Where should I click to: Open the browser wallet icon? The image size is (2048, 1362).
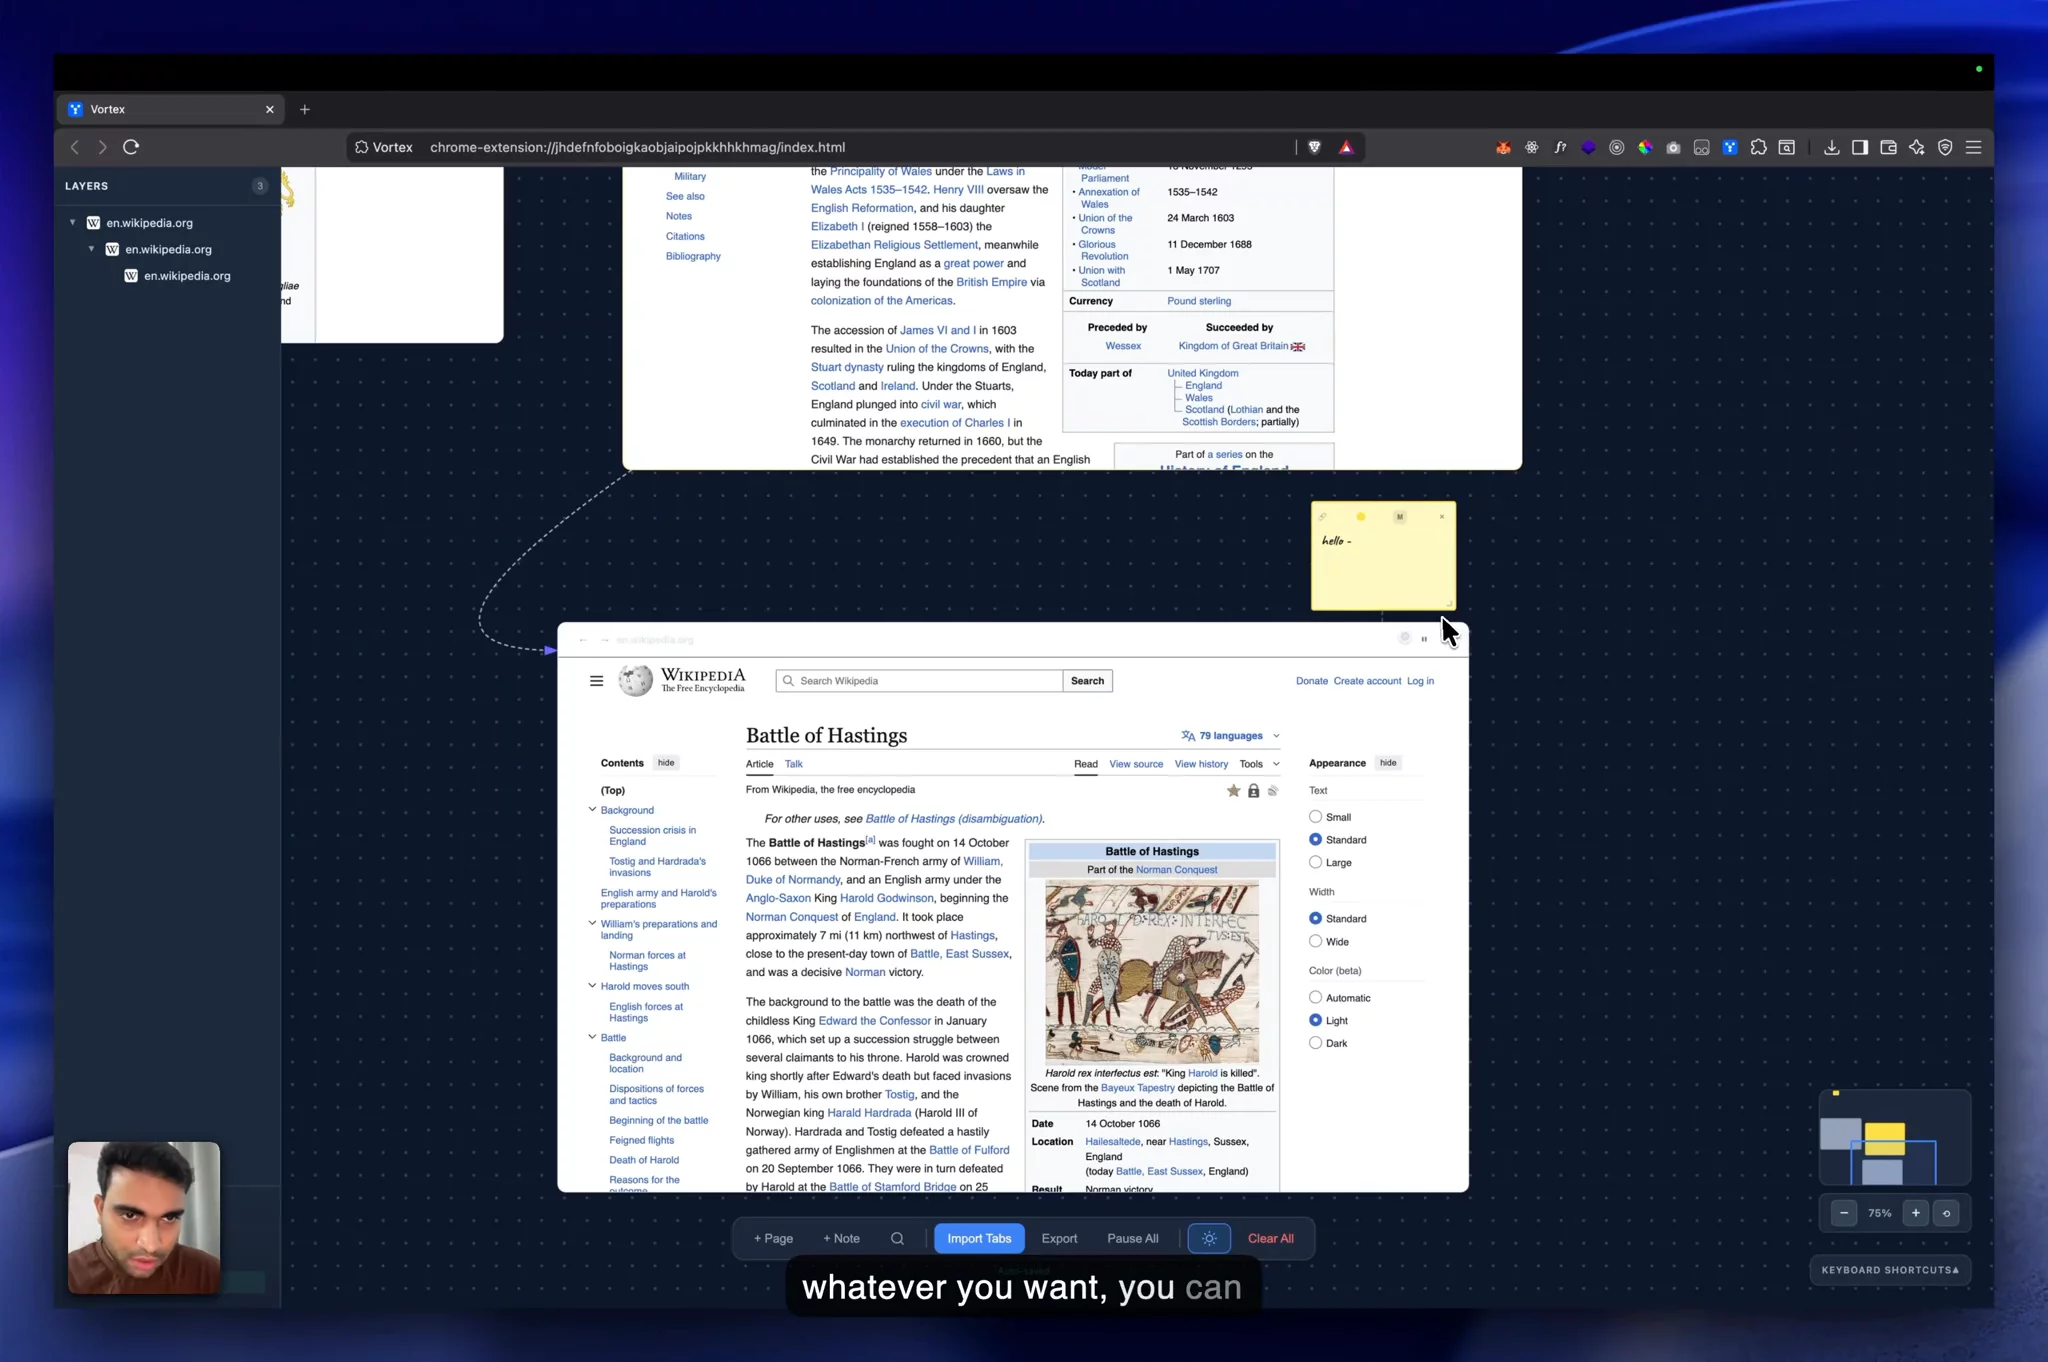tap(1888, 147)
